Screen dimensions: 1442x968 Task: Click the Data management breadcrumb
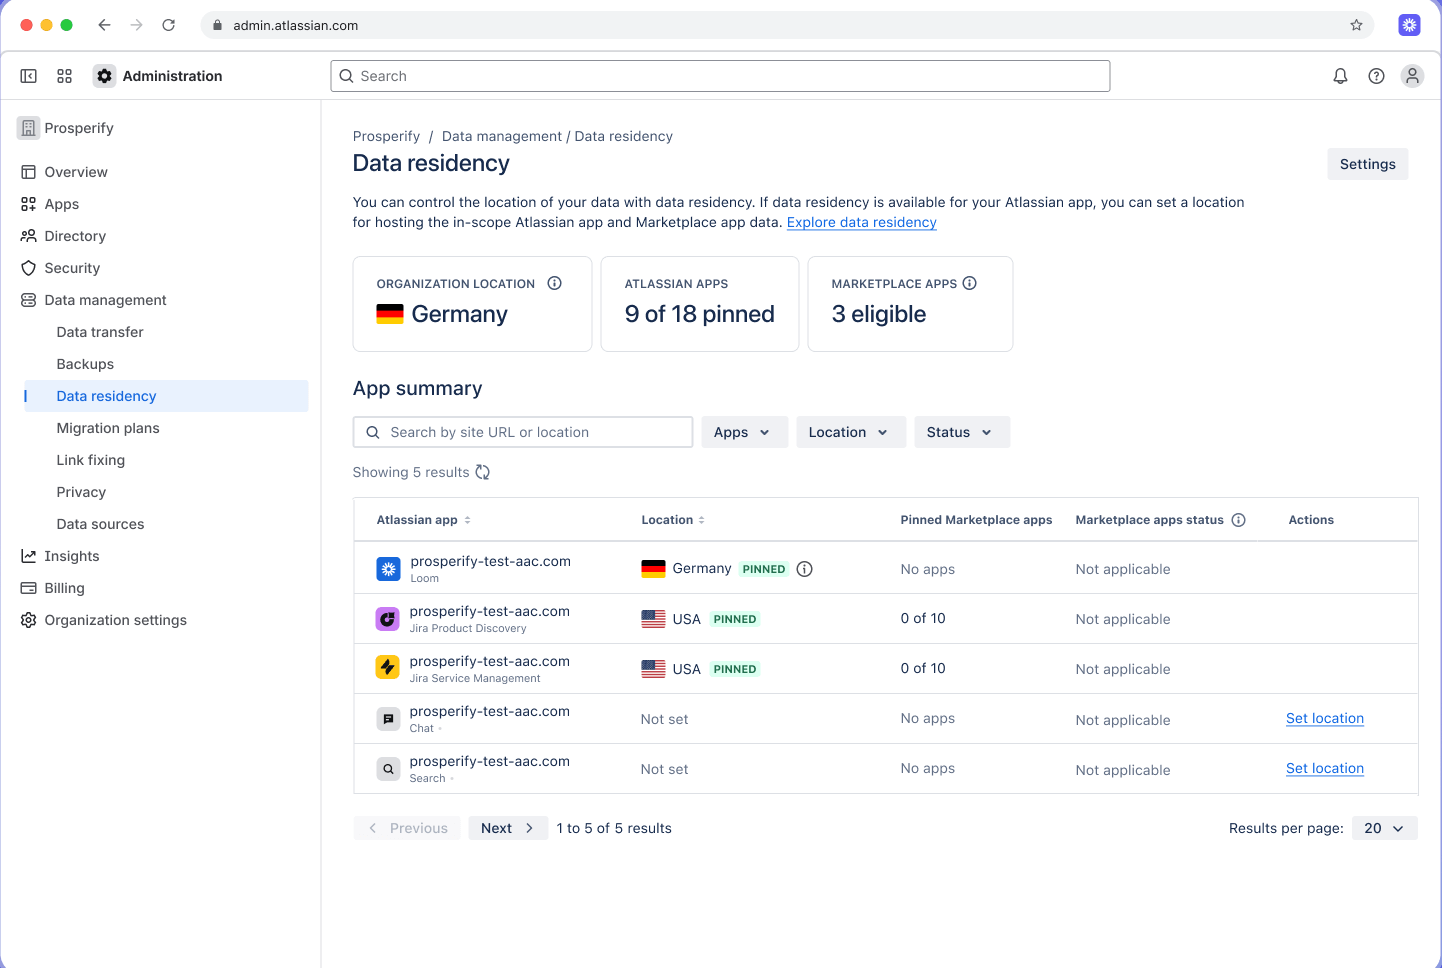point(502,136)
